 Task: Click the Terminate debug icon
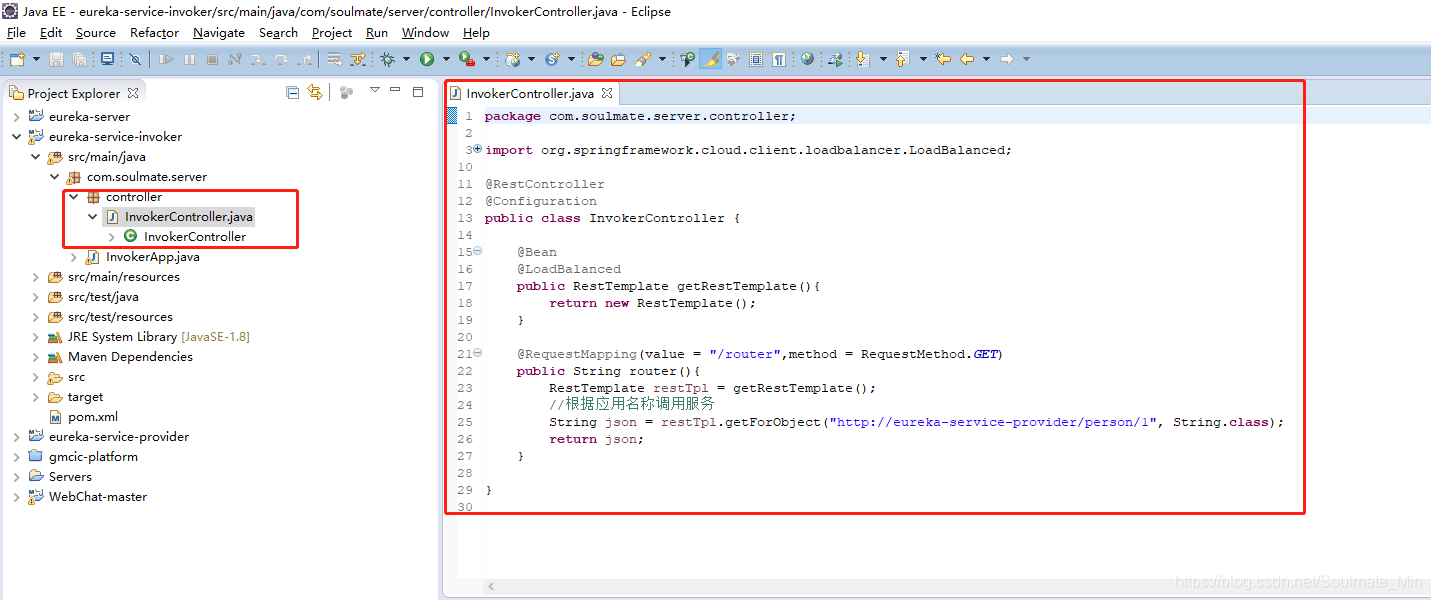[213, 60]
